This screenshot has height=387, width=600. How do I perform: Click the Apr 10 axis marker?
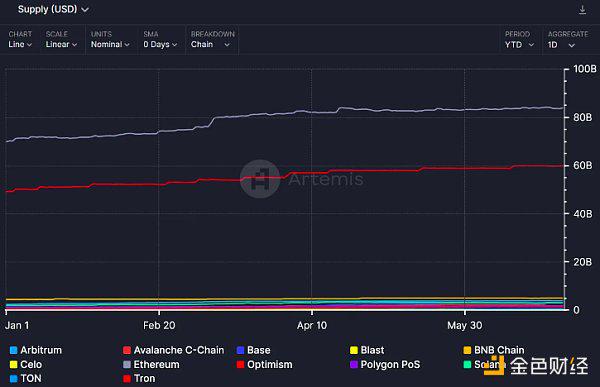click(x=312, y=325)
